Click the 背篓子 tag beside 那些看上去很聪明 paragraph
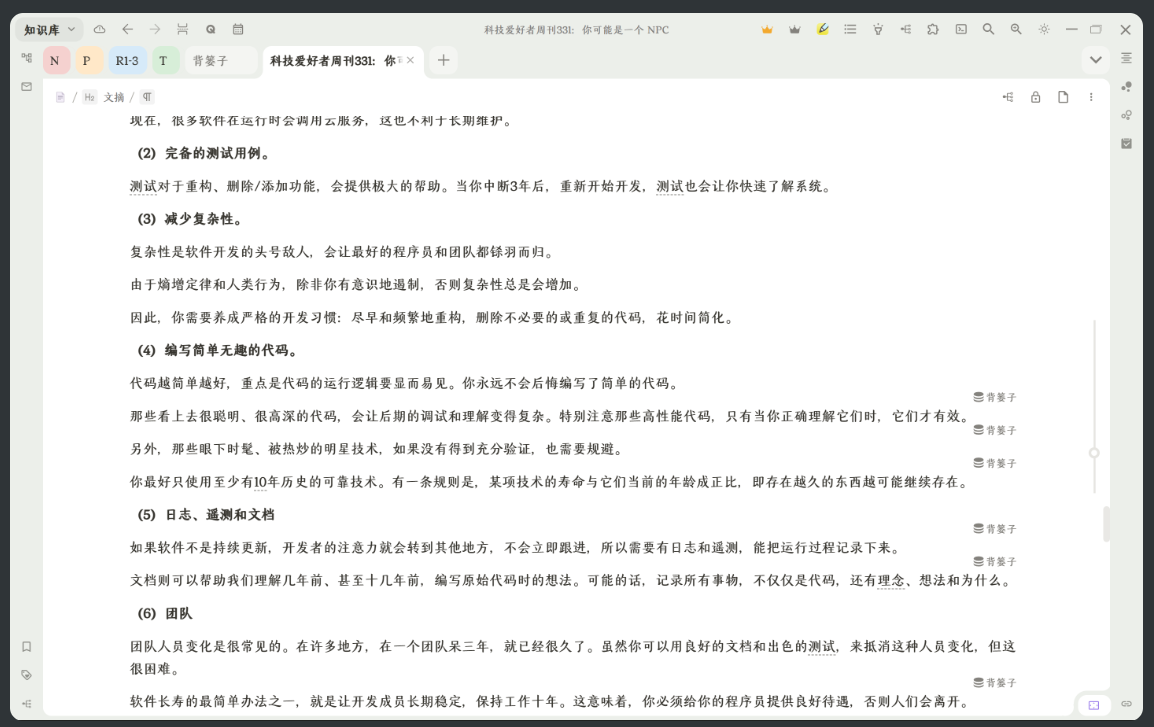This screenshot has width=1154, height=727. pos(994,397)
